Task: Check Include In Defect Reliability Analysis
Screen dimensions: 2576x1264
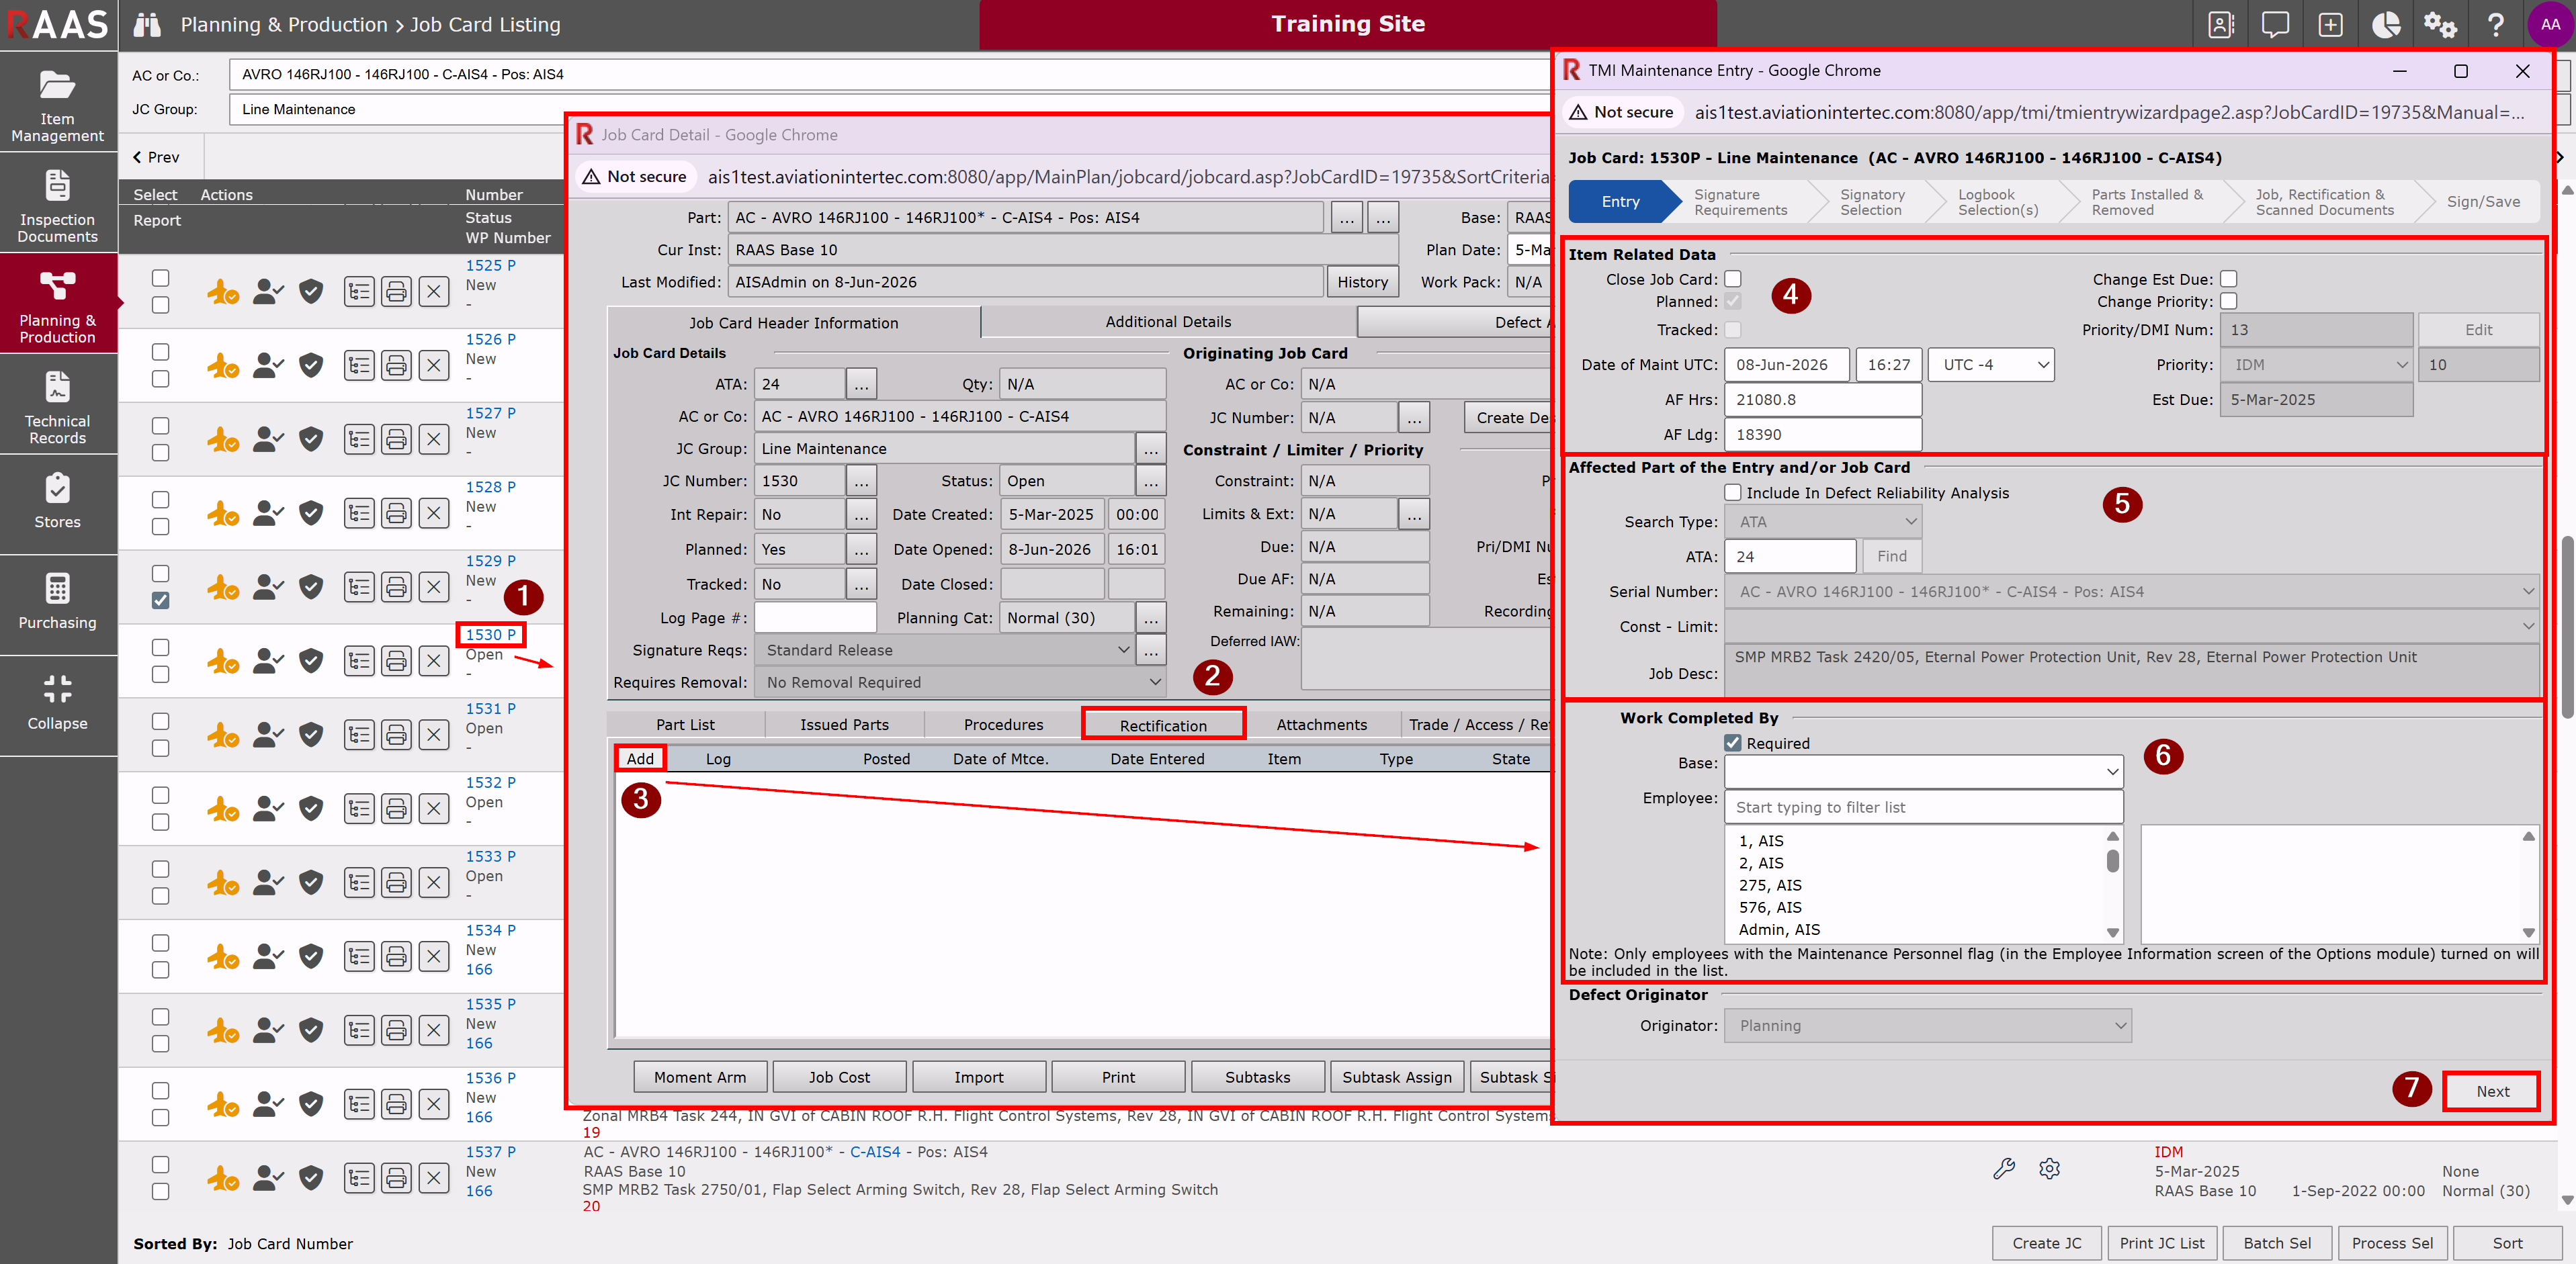Action: pyautogui.click(x=1733, y=493)
